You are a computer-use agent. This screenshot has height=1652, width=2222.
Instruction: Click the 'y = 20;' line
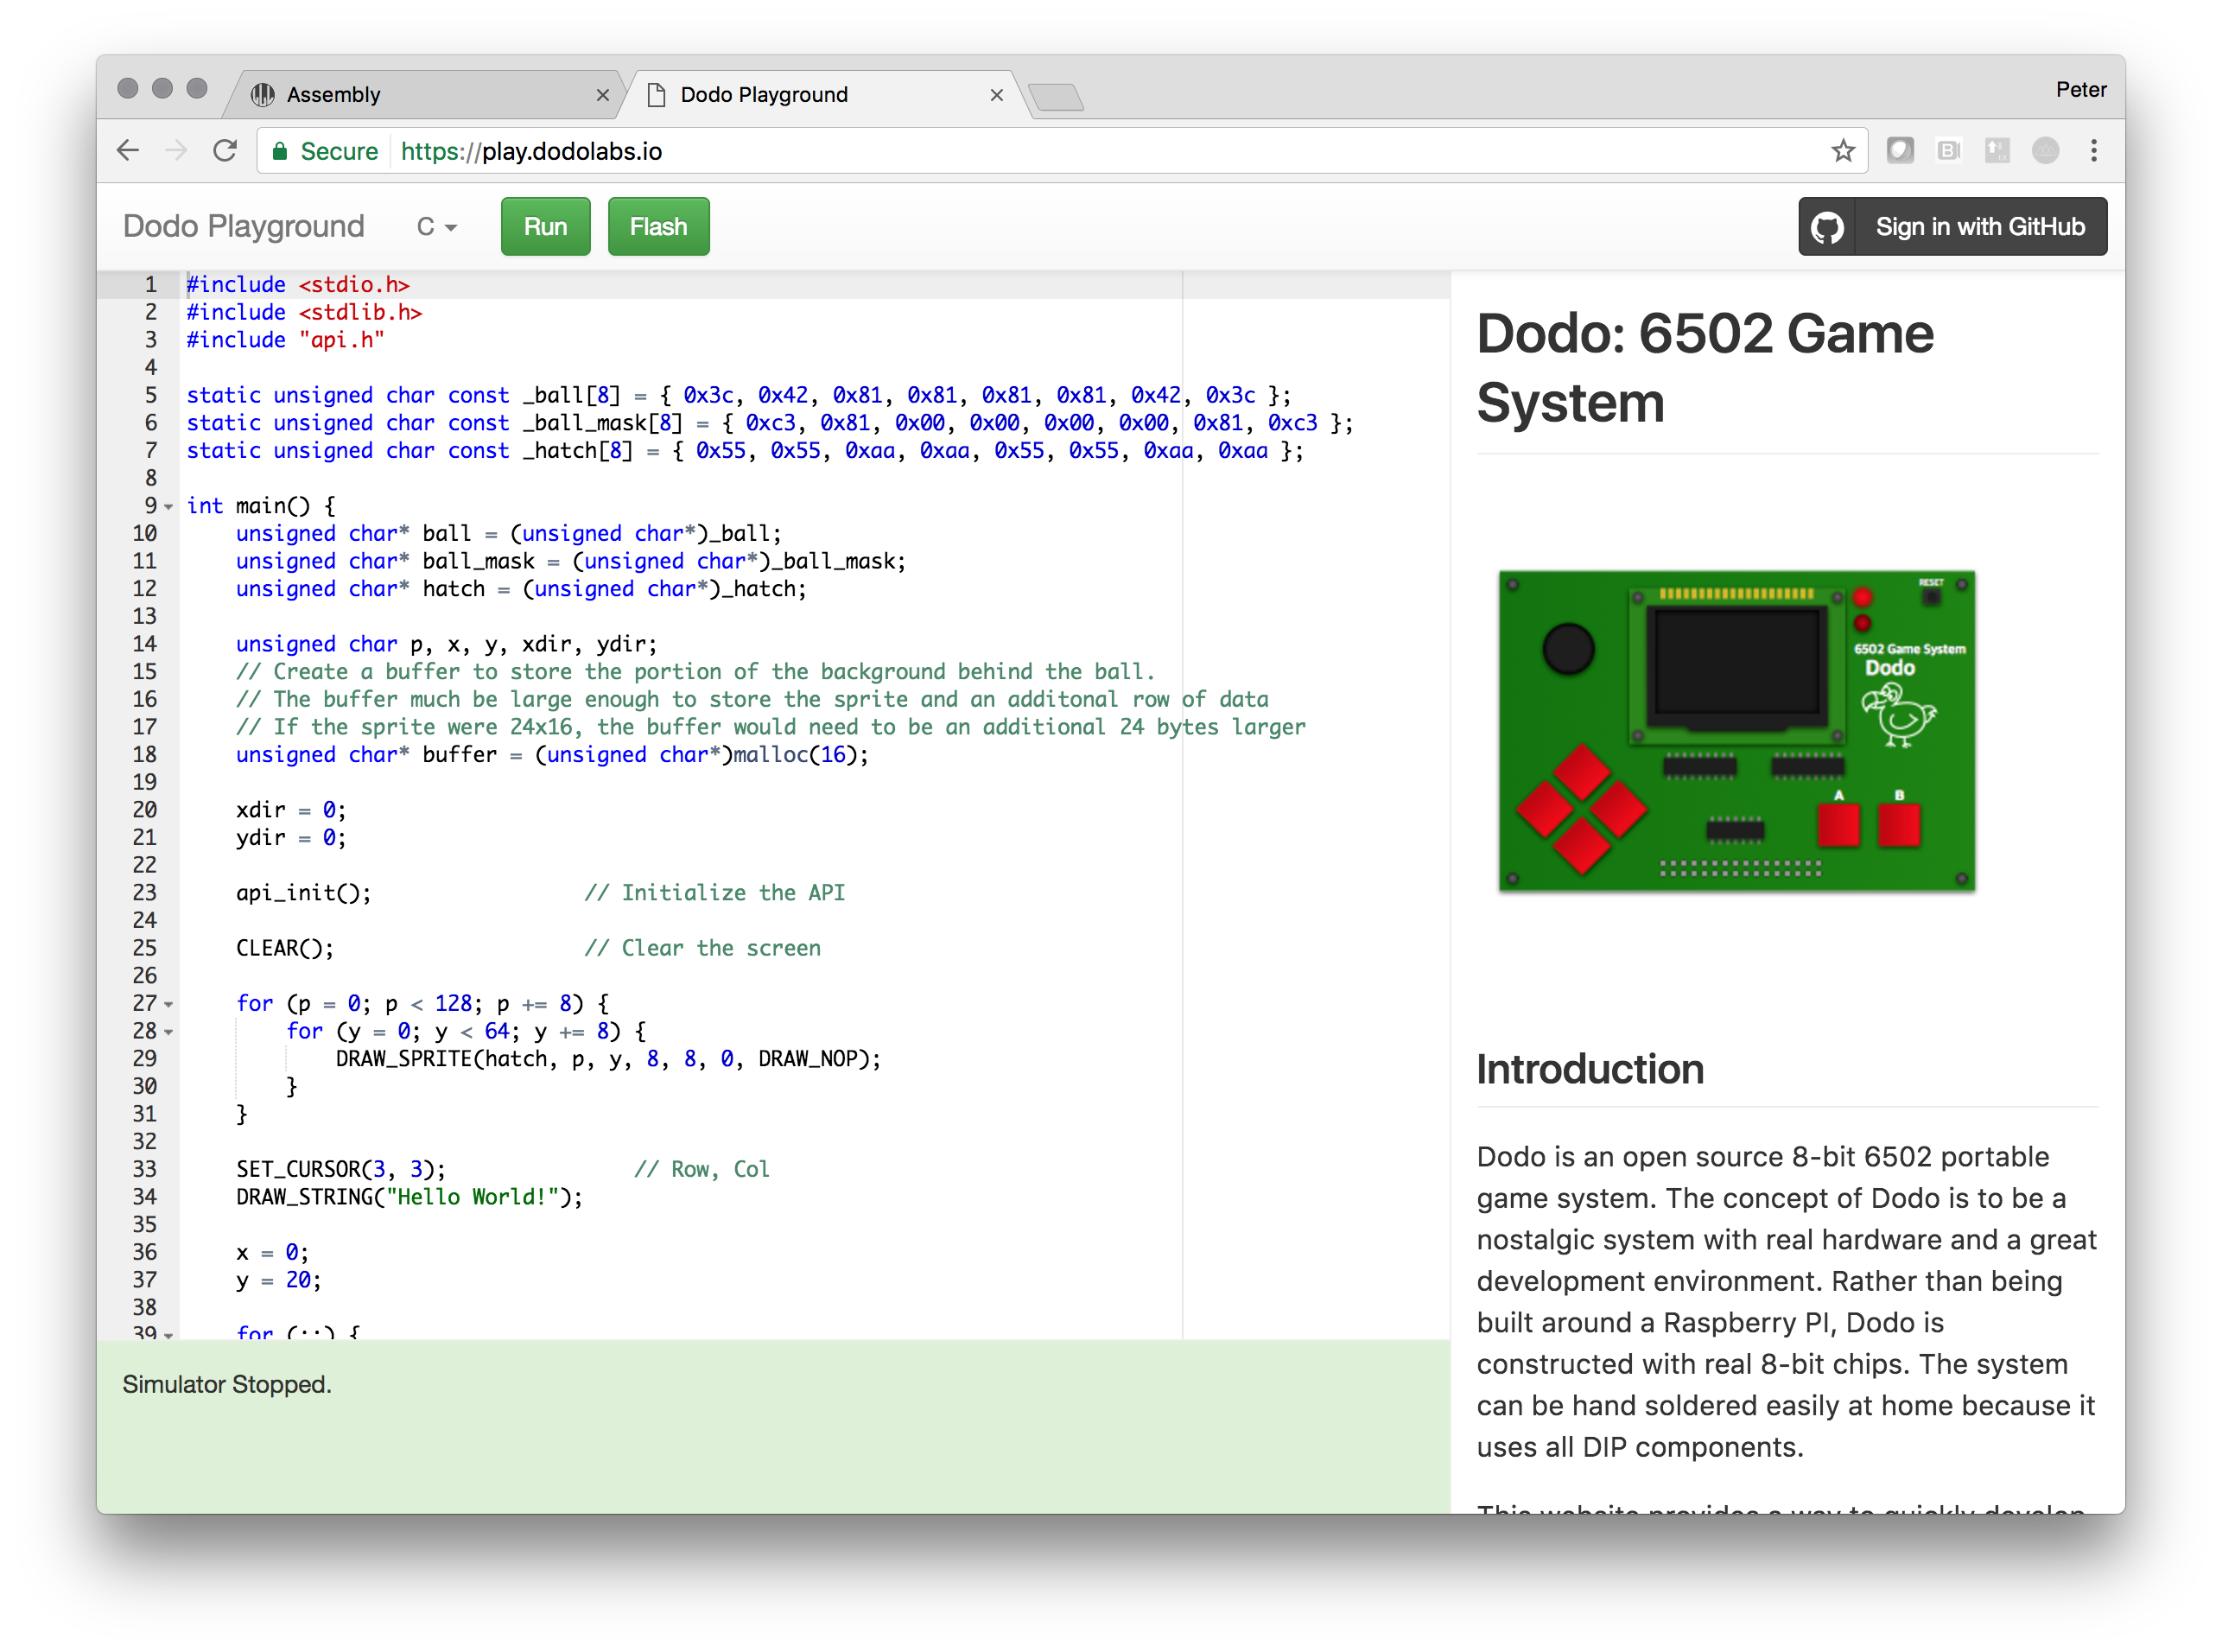[x=279, y=1281]
